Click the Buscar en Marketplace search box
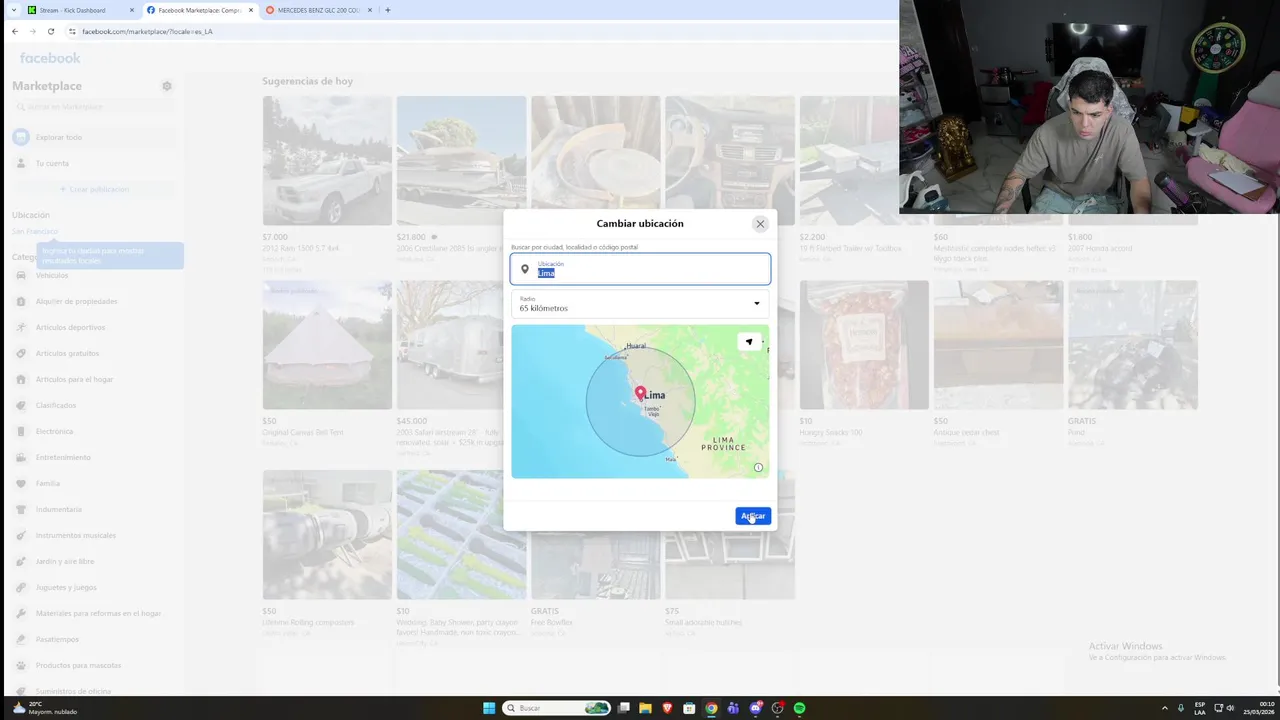 pyautogui.click(x=96, y=107)
